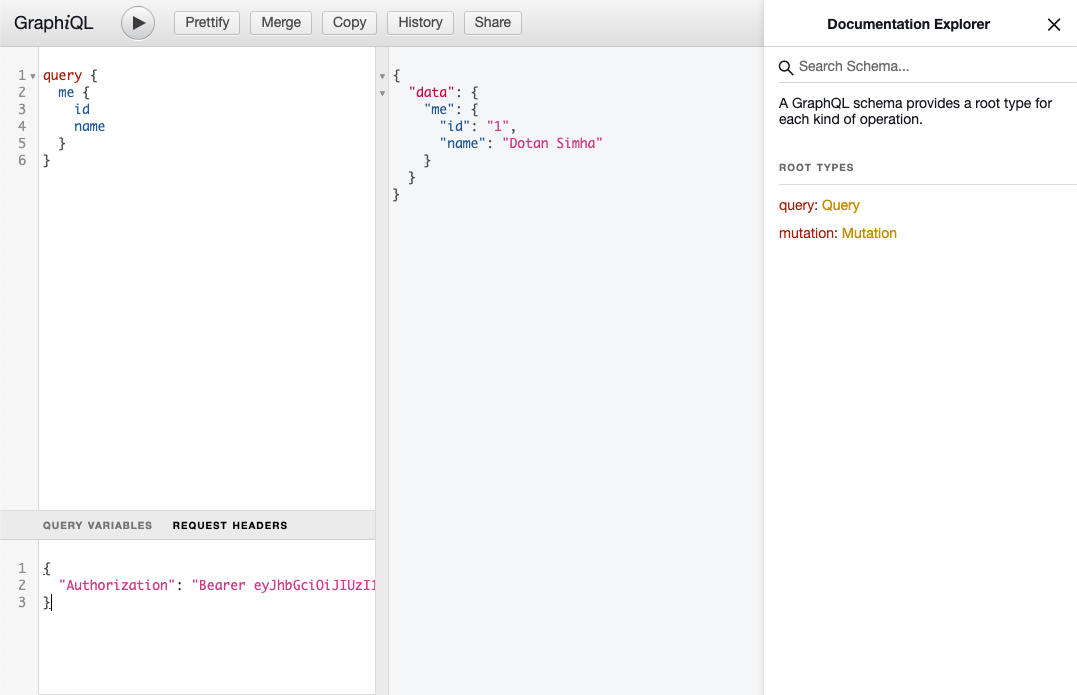Image resolution: width=1077 pixels, height=695 pixels.
Task: Click the "id" key in the results
Action: pos(455,126)
